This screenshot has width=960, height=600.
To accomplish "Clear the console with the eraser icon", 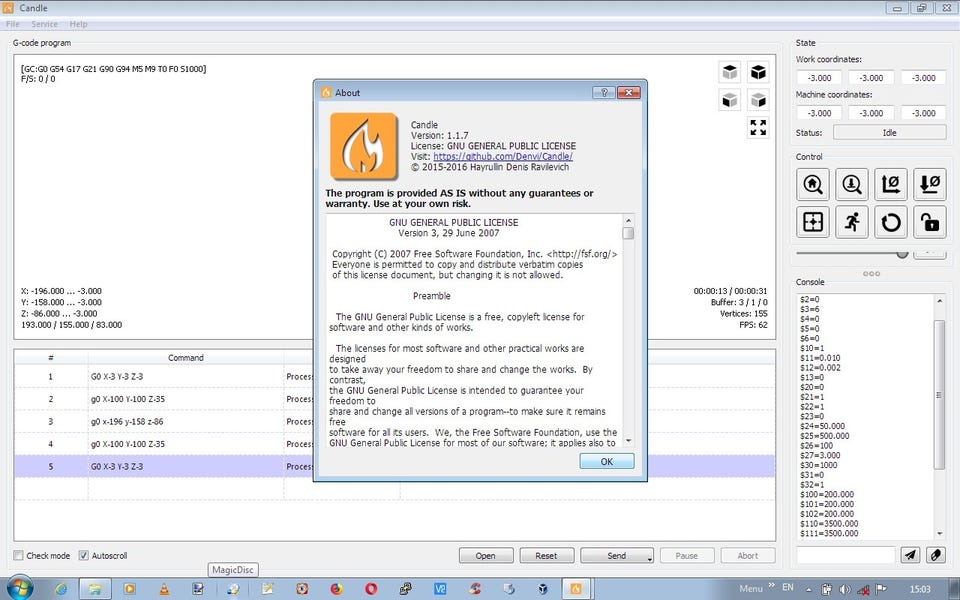I will [x=936, y=555].
